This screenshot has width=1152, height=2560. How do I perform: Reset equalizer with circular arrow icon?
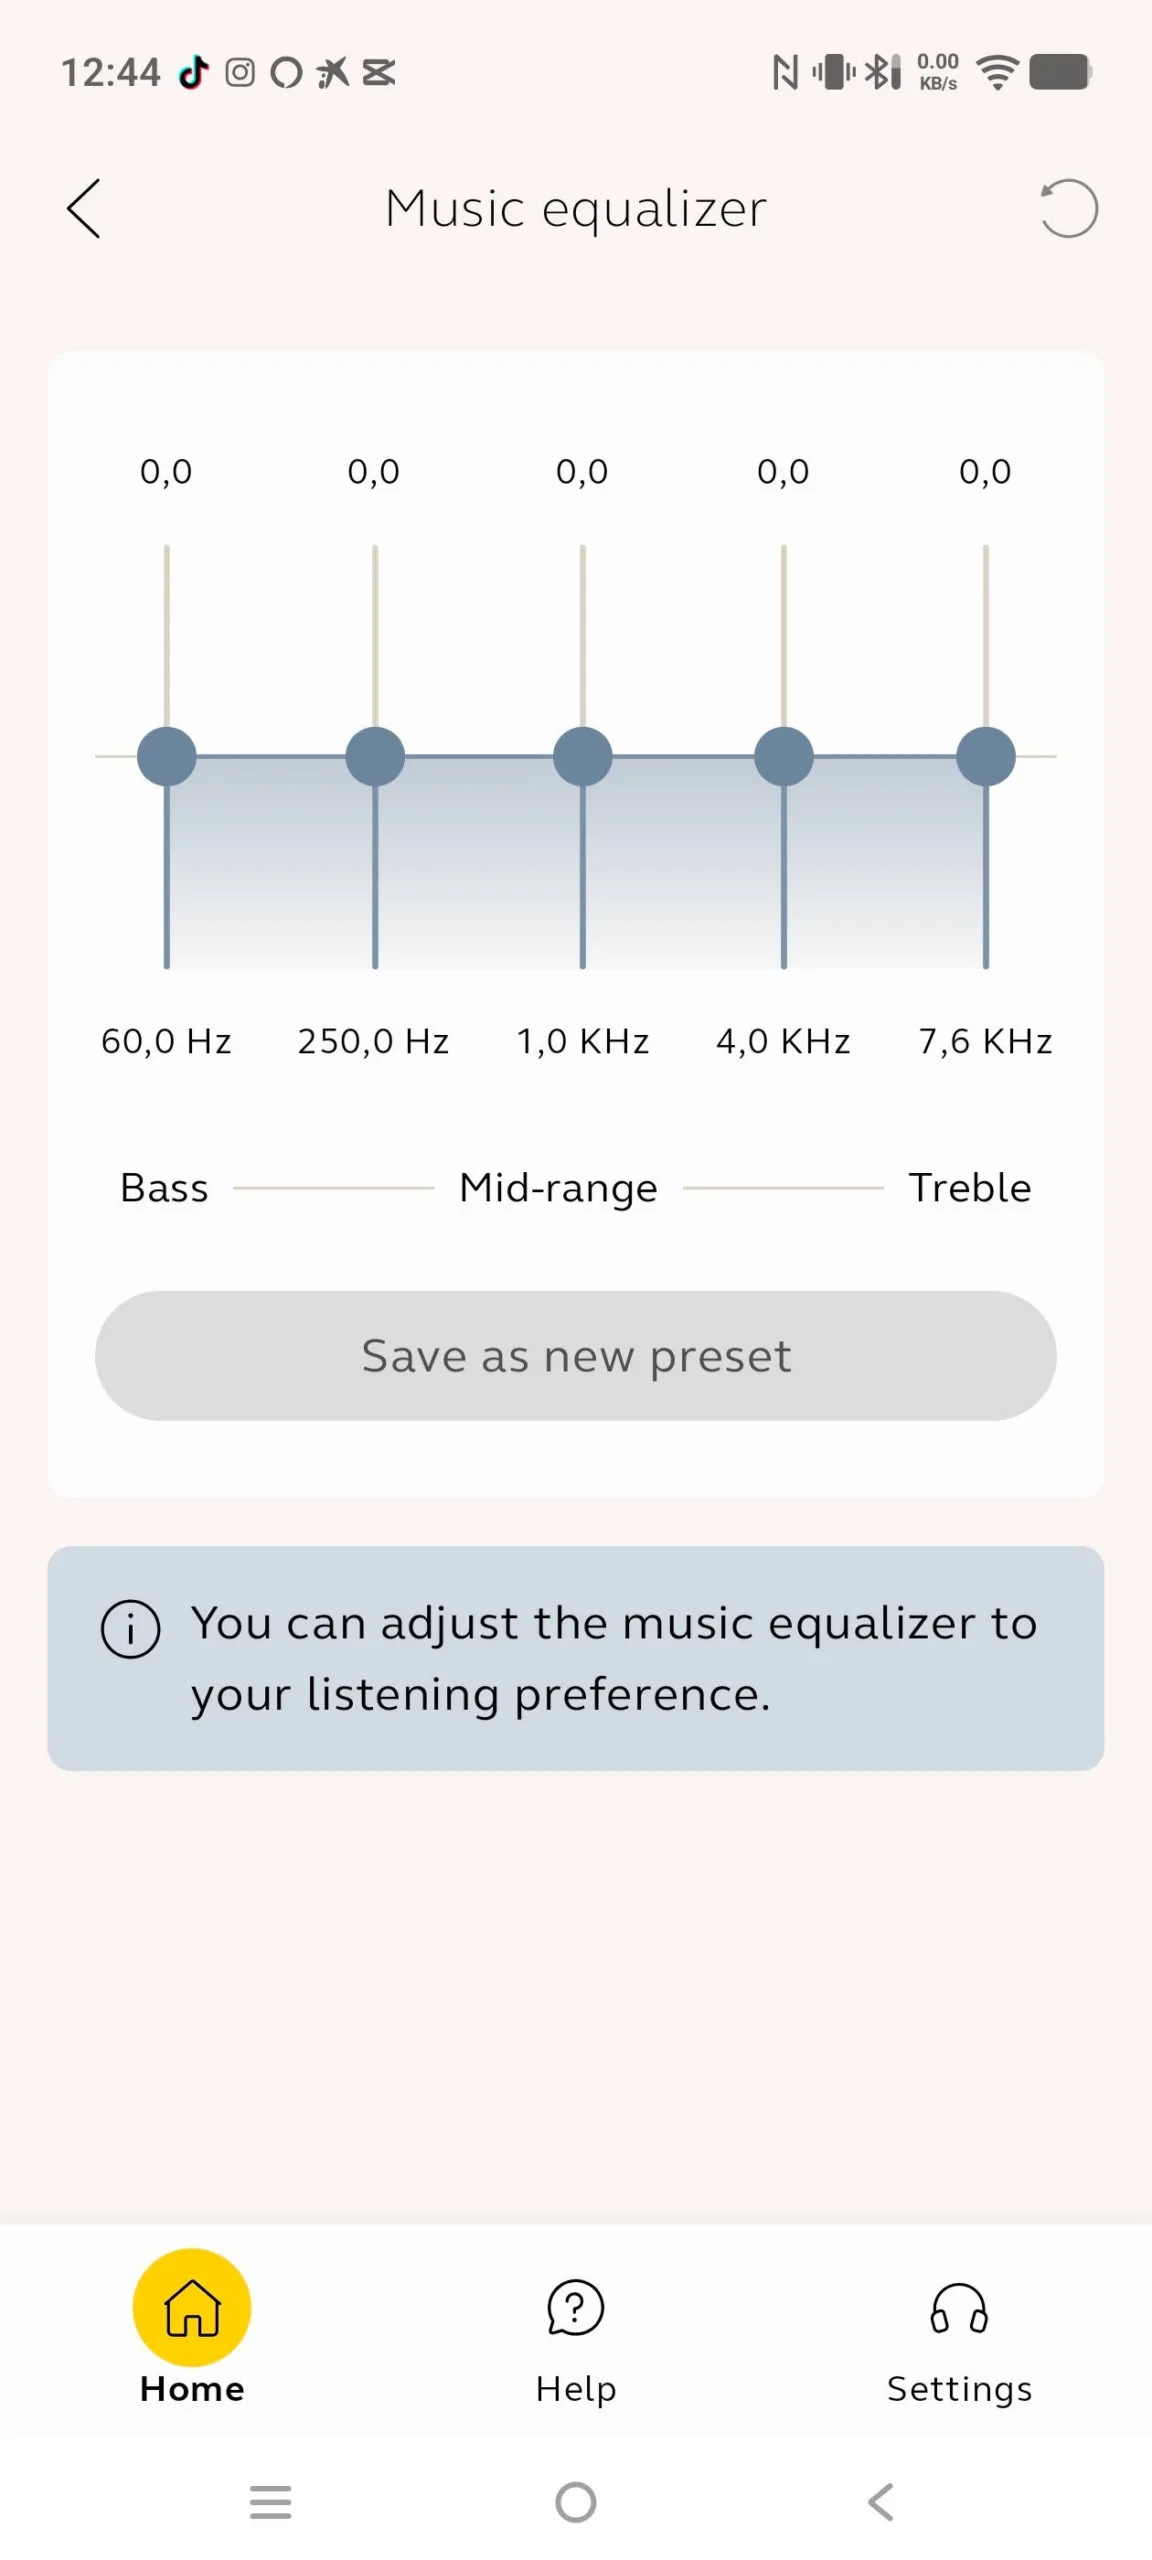coord(1068,209)
